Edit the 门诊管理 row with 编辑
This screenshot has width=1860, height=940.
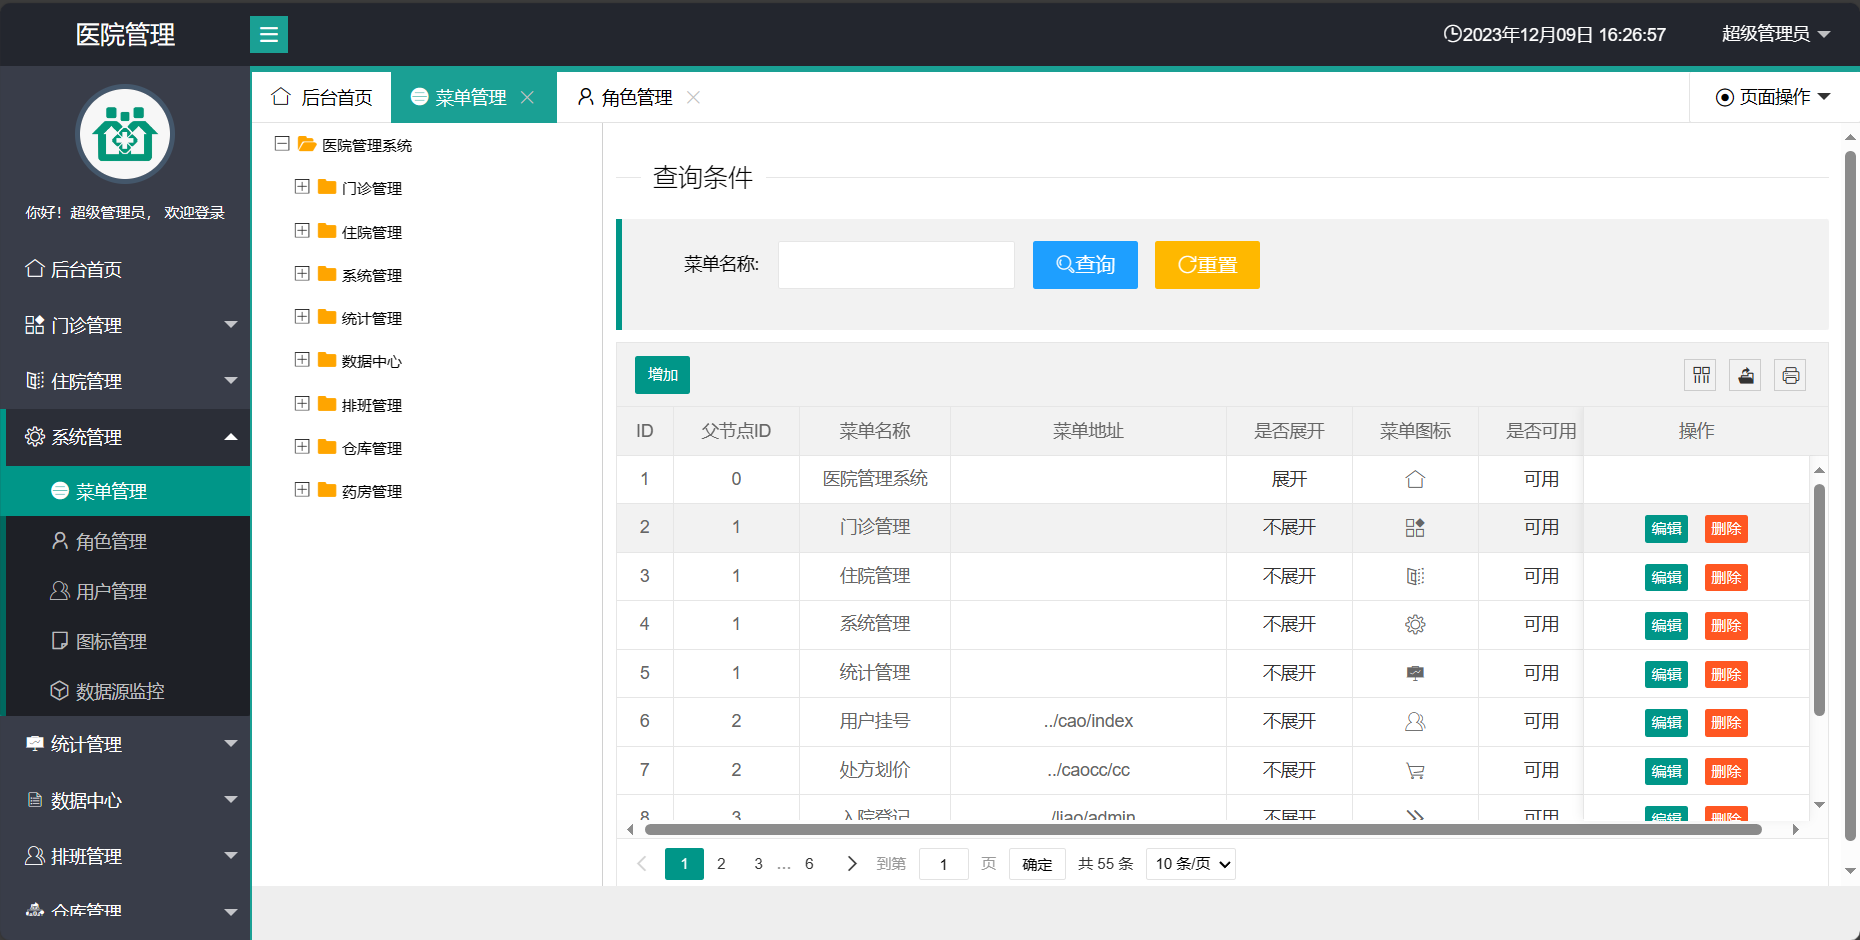pyautogui.click(x=1666, y=529)
